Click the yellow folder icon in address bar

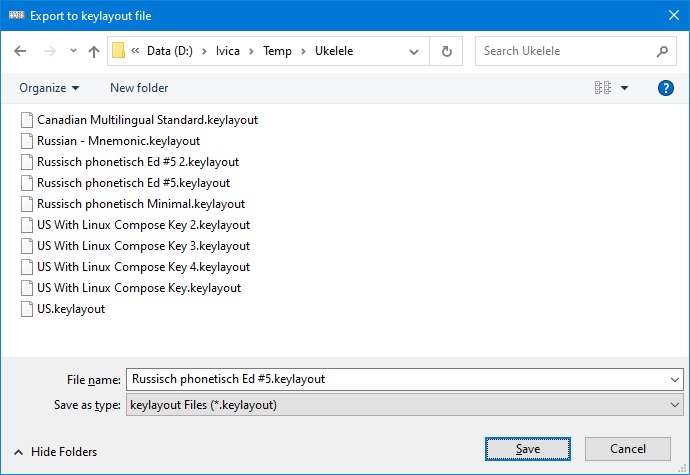(x=118, y=51)
